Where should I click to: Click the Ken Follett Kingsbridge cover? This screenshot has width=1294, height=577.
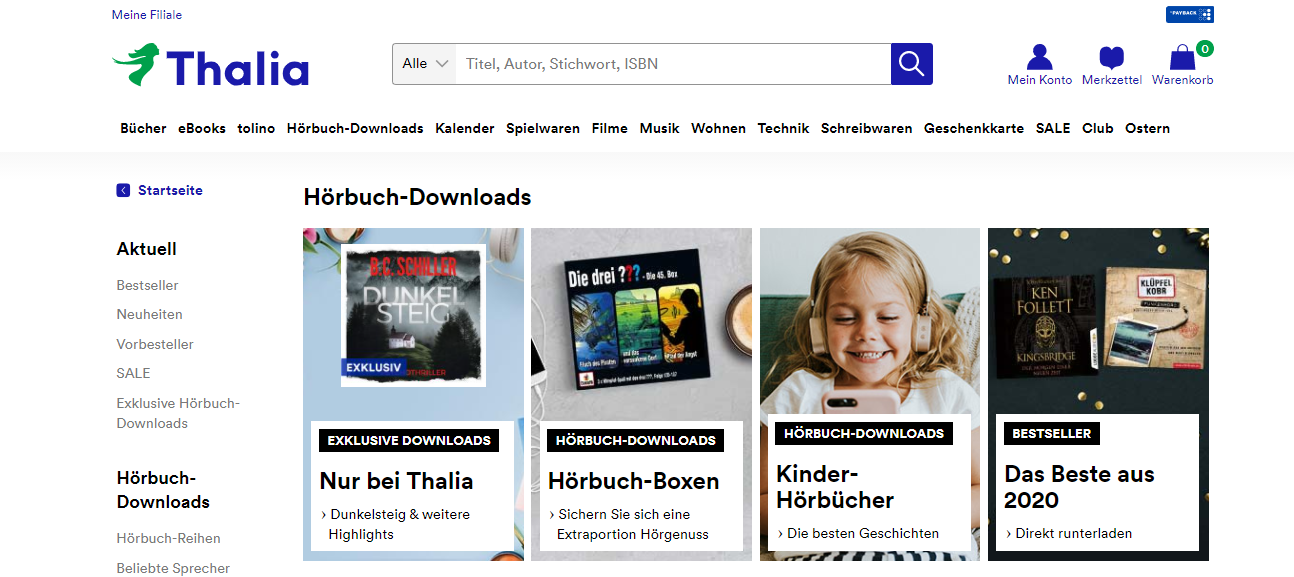pos(1046,328)
